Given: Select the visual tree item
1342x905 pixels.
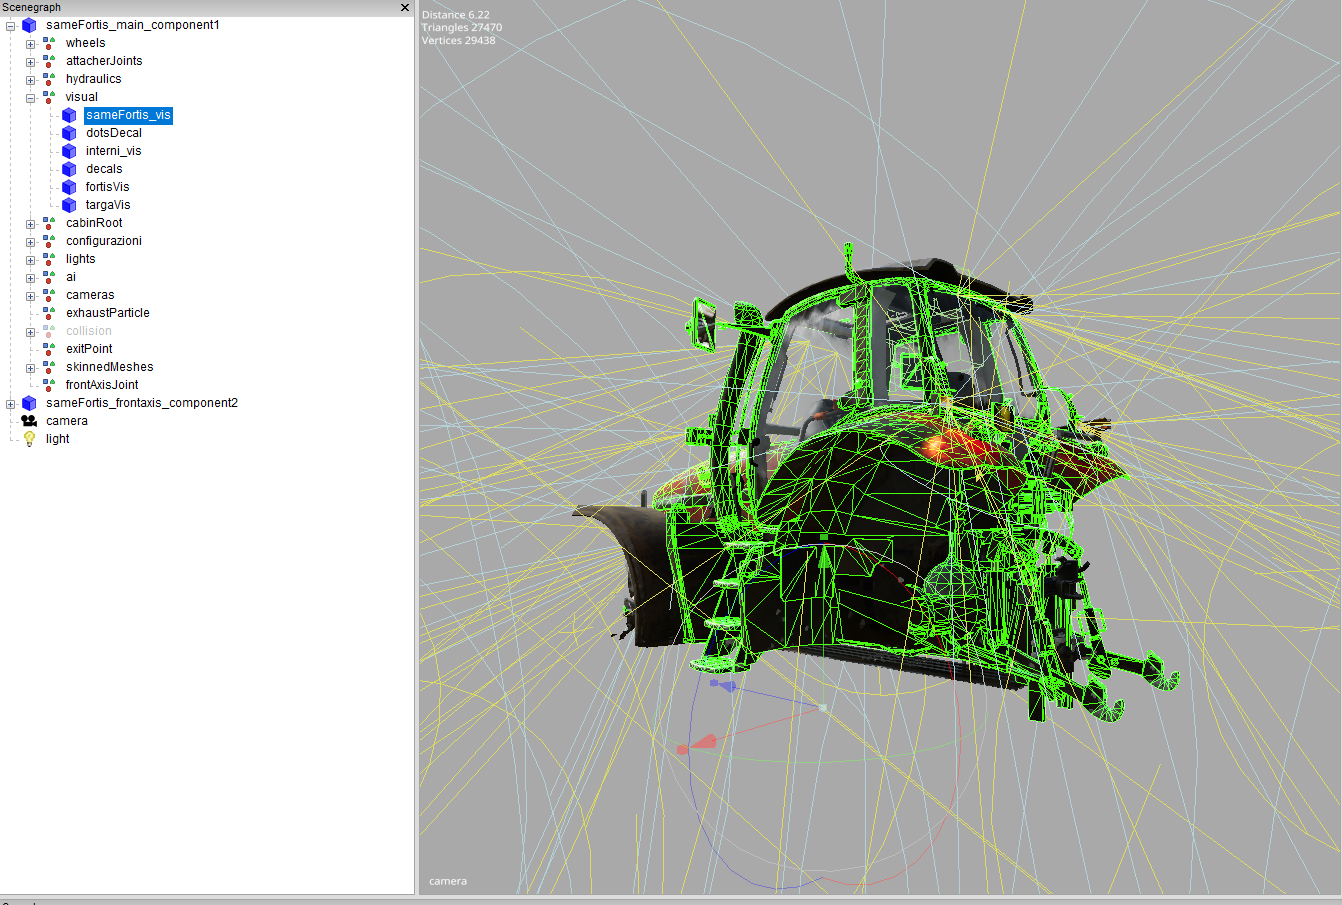Looking at the screenshot, I should (x=82, y=97).
